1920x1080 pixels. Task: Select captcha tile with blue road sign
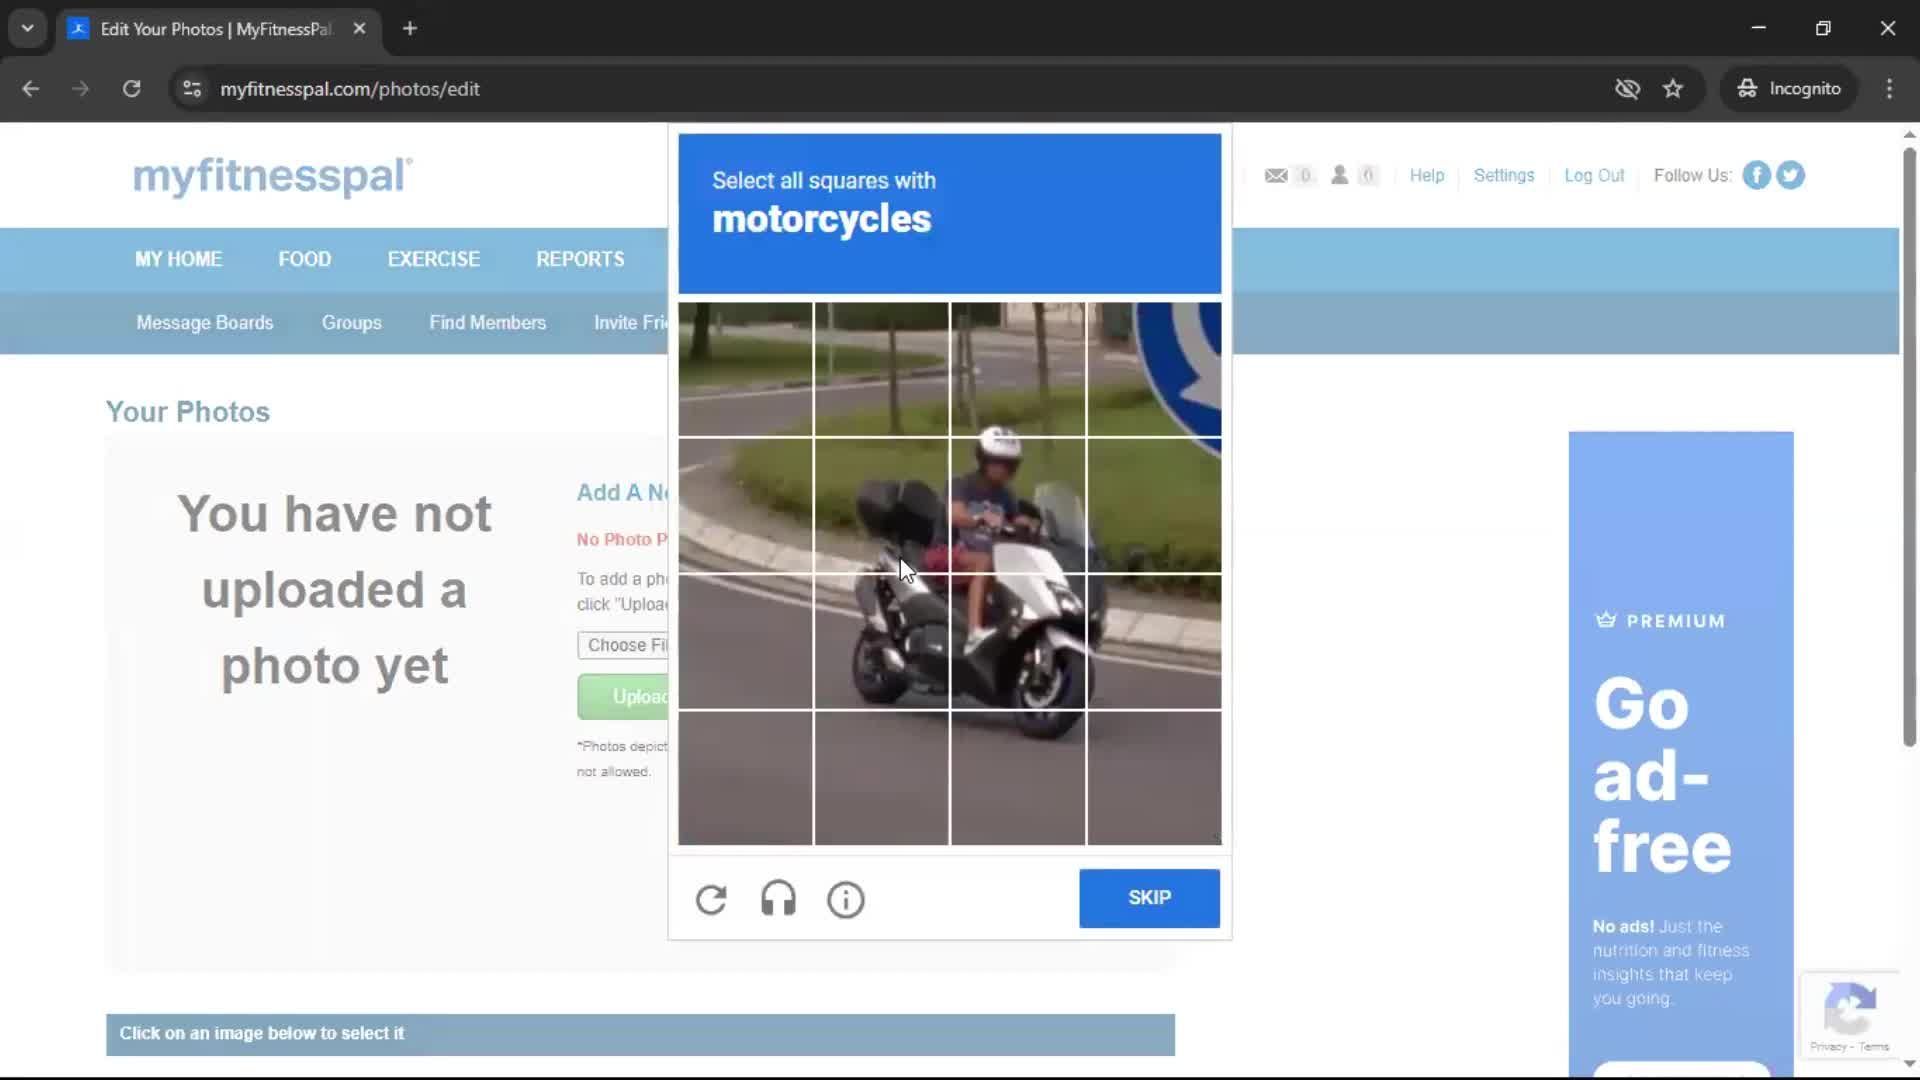click(x=1154, y=369)
